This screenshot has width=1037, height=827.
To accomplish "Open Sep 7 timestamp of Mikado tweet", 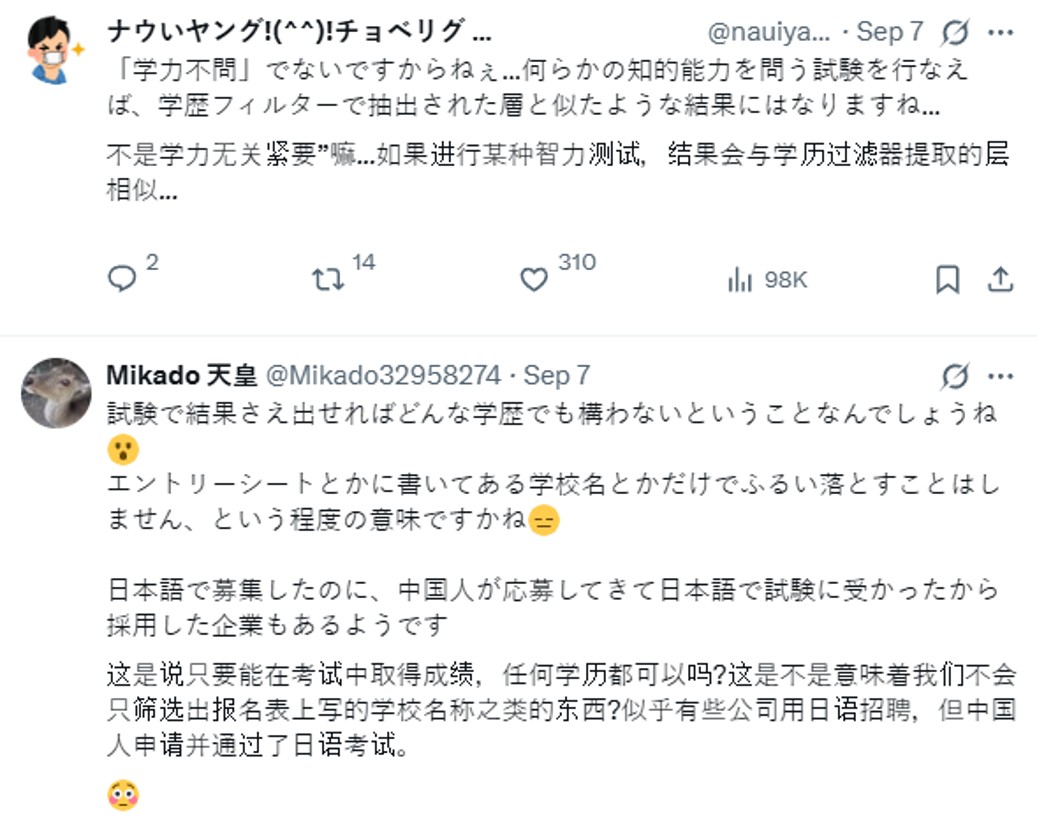I will (557, 376).
